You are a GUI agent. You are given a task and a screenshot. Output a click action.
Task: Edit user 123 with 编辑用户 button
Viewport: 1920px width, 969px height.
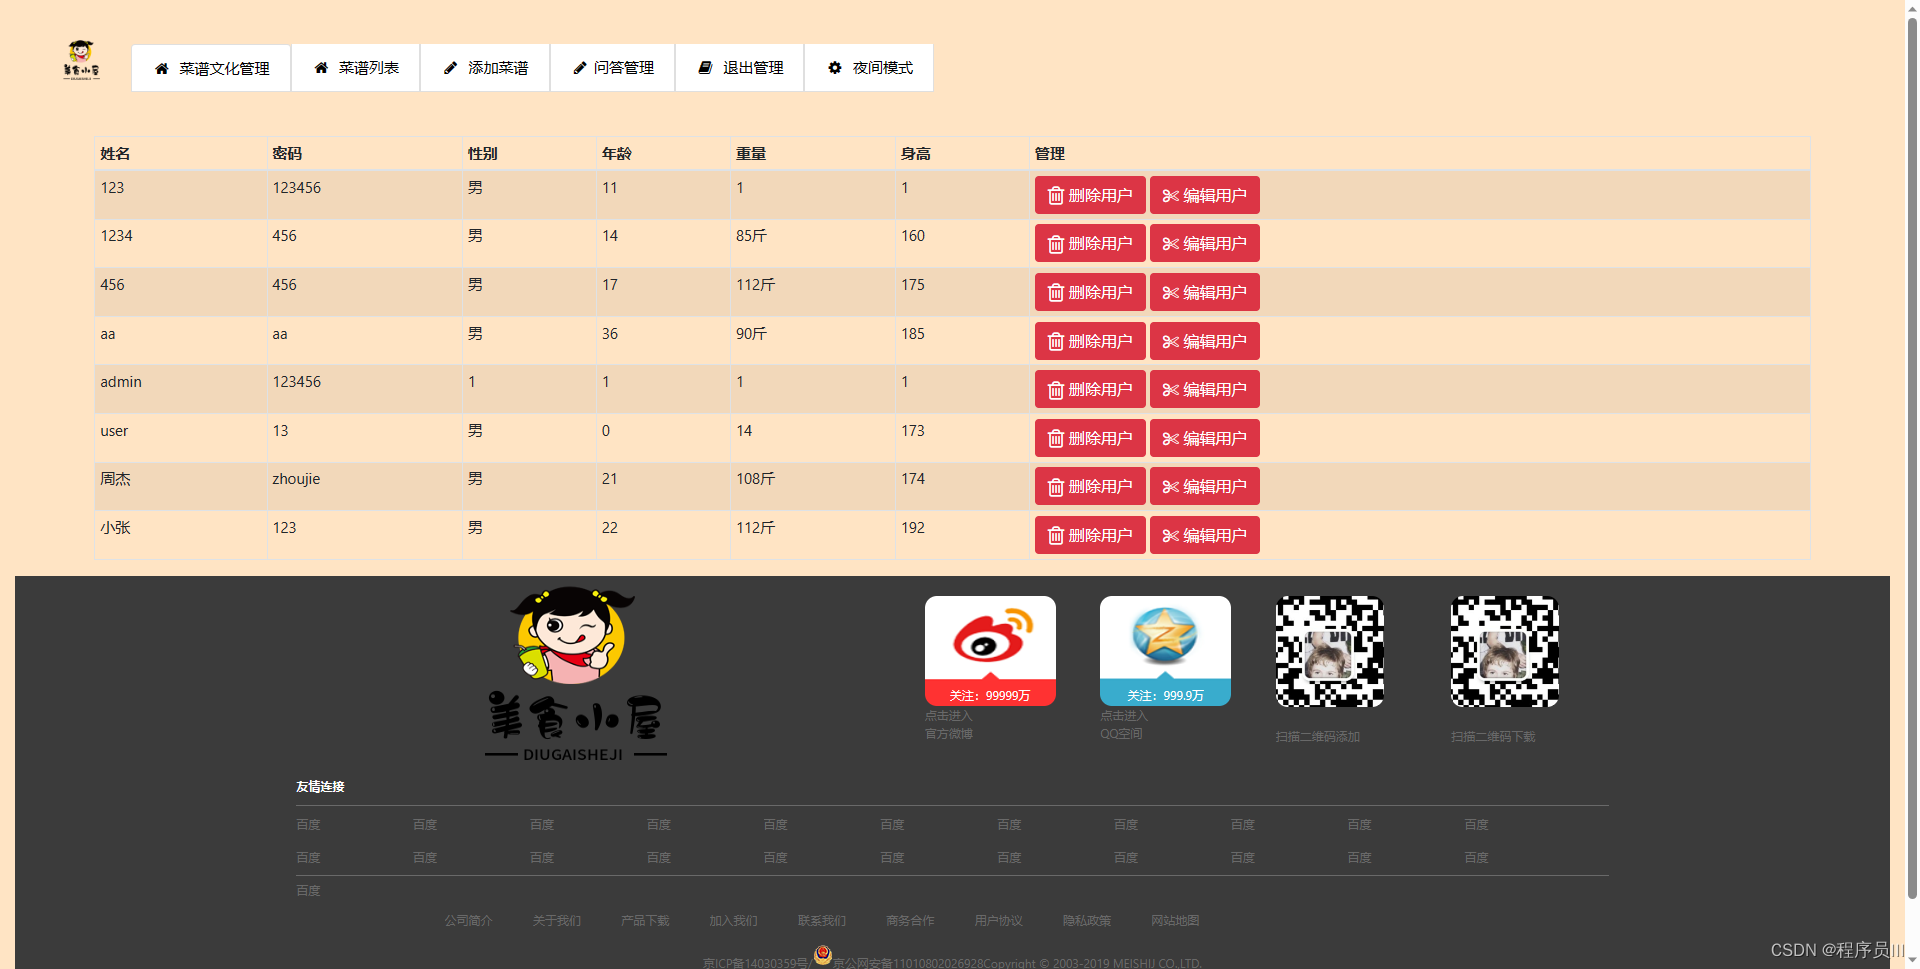[x=1205, y=195]
